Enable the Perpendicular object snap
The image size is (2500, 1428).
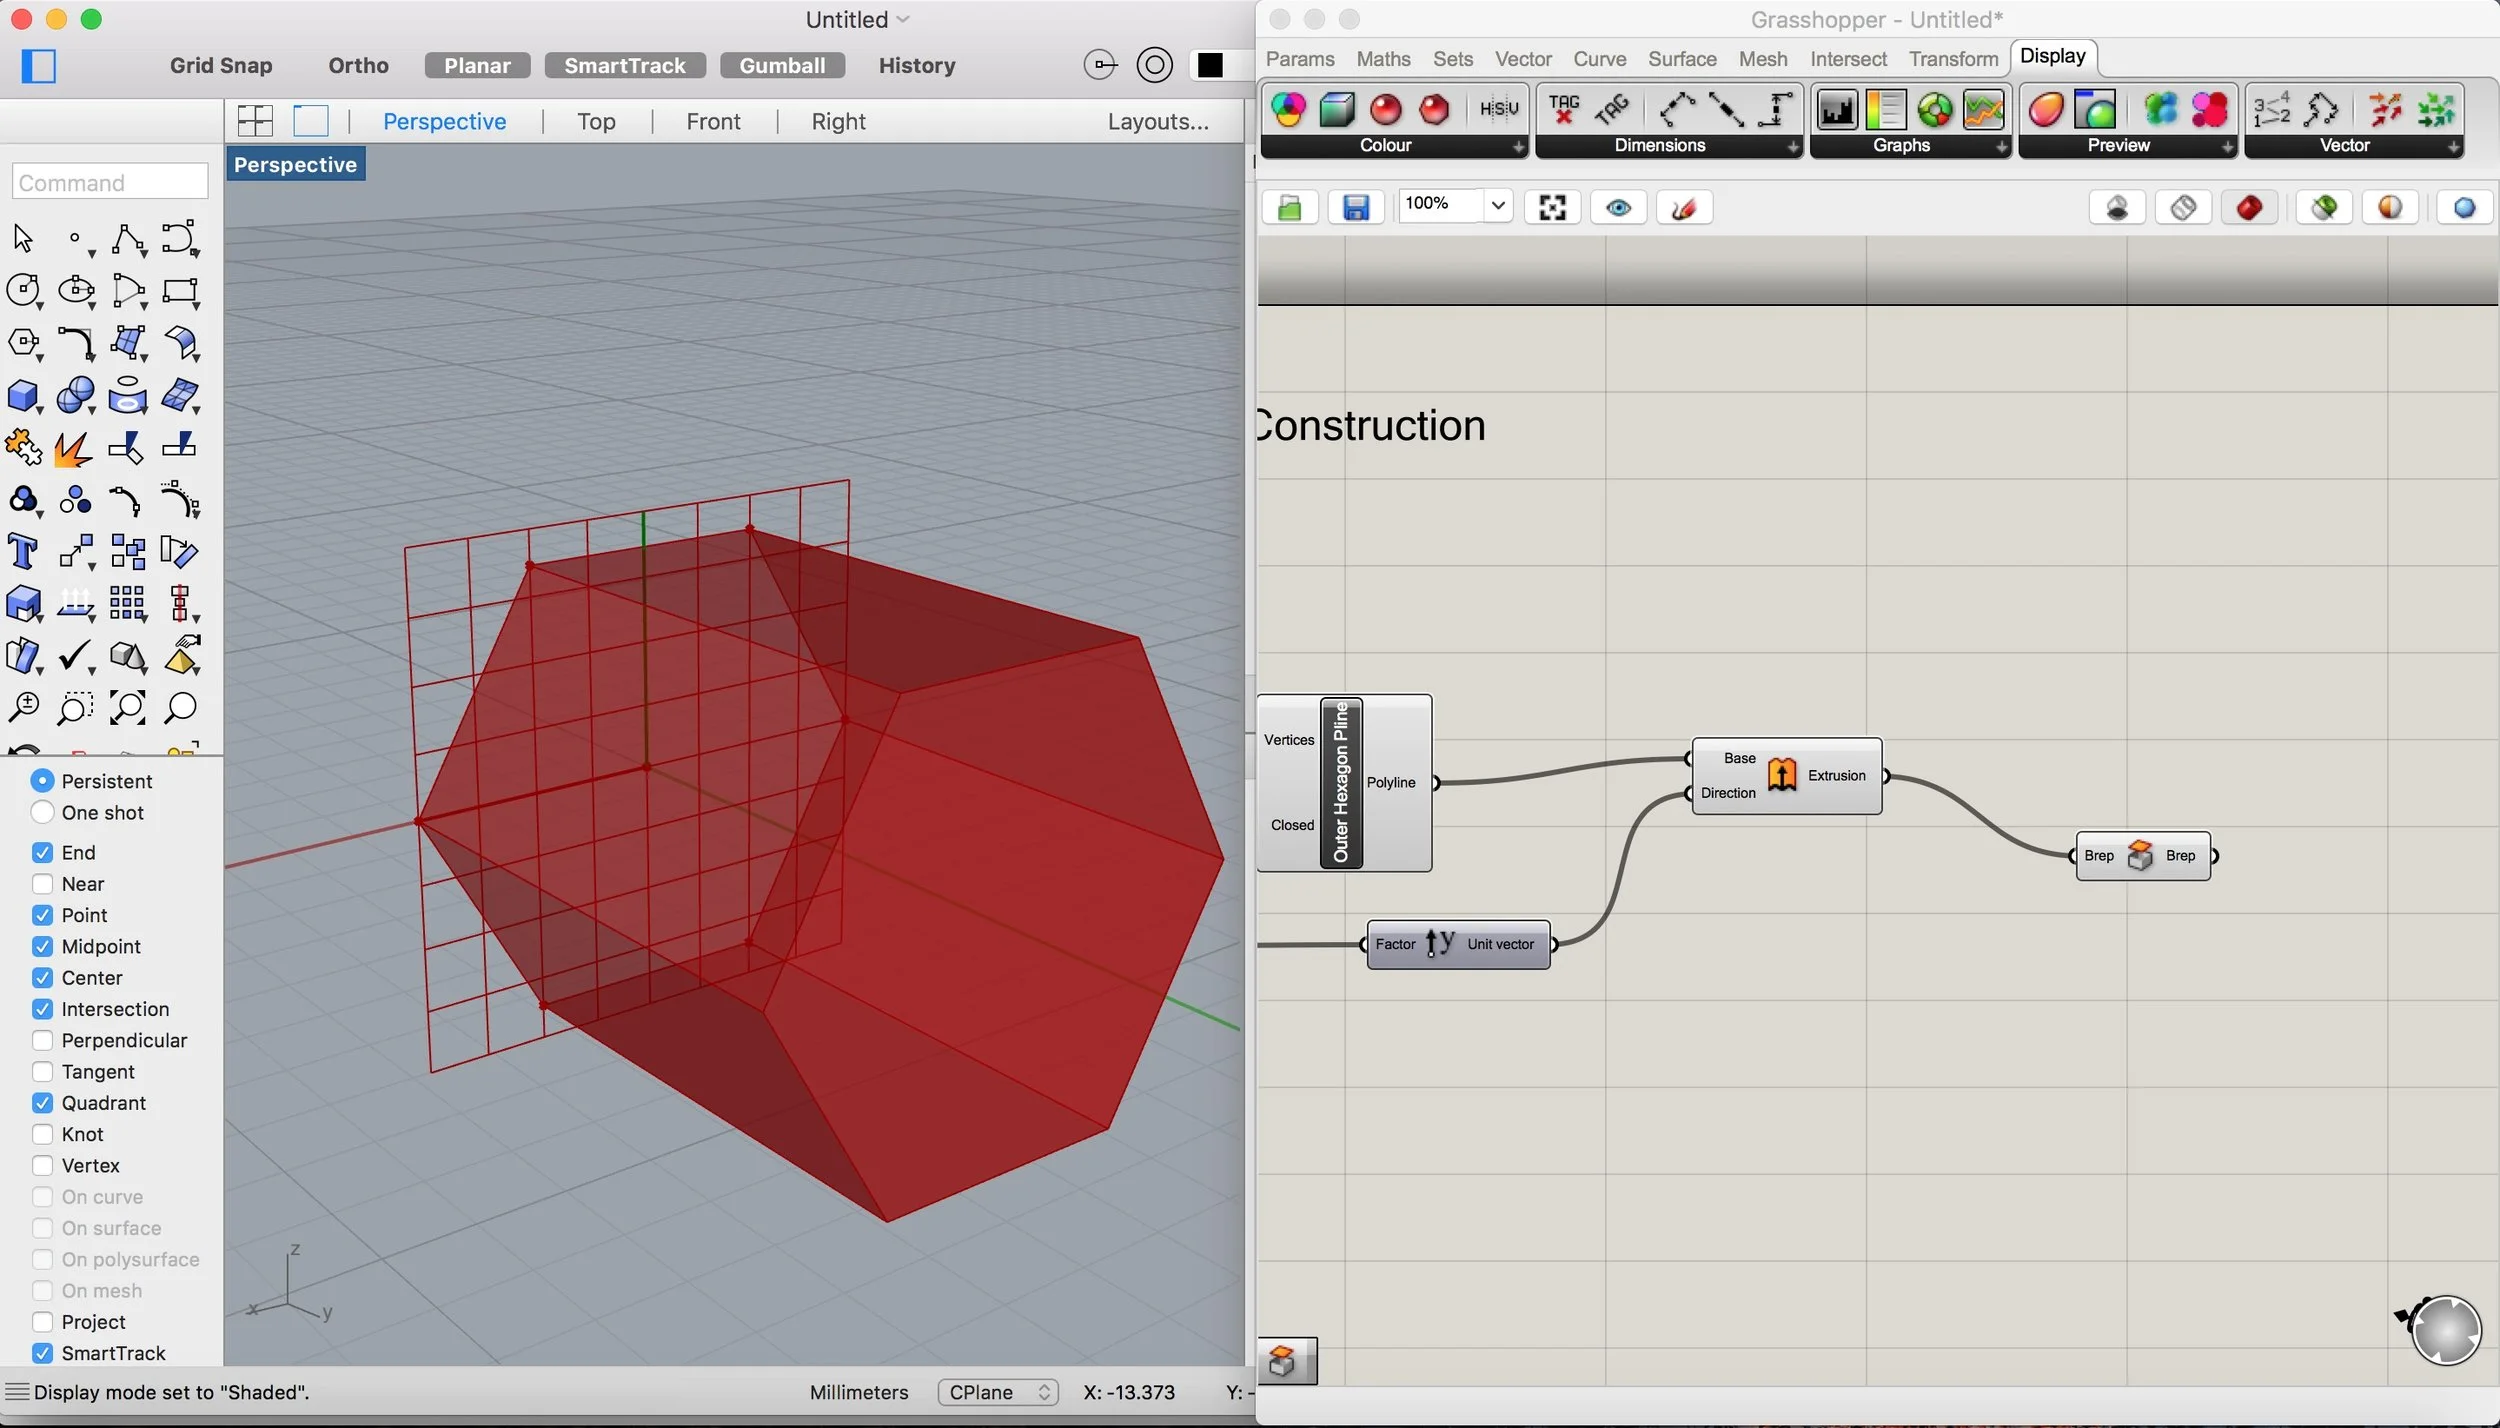(x=42, y=1040)
